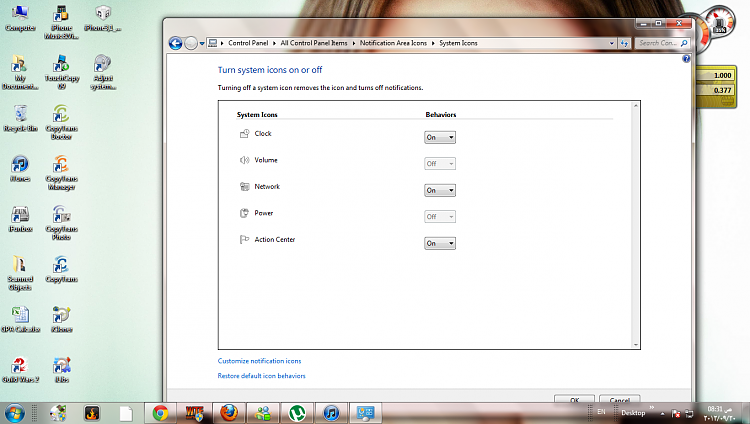Open uTorrent from the taskbar
Image resolution: width=750 pixels, height=424 pixels.
coord(297,412)
